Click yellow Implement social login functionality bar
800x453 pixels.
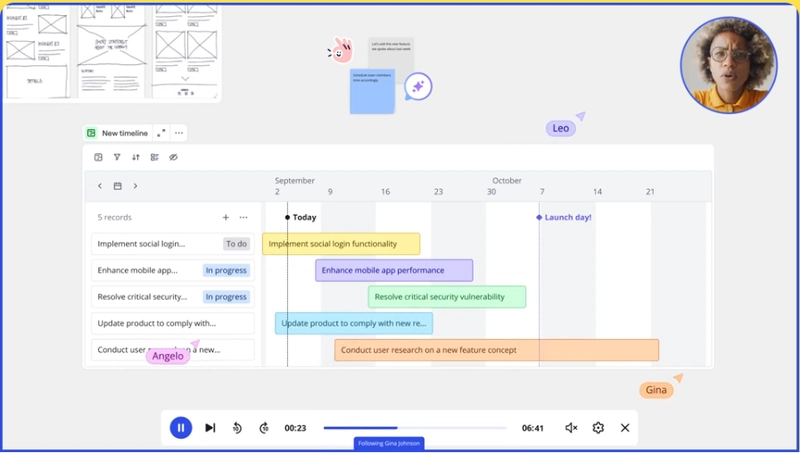341,244
